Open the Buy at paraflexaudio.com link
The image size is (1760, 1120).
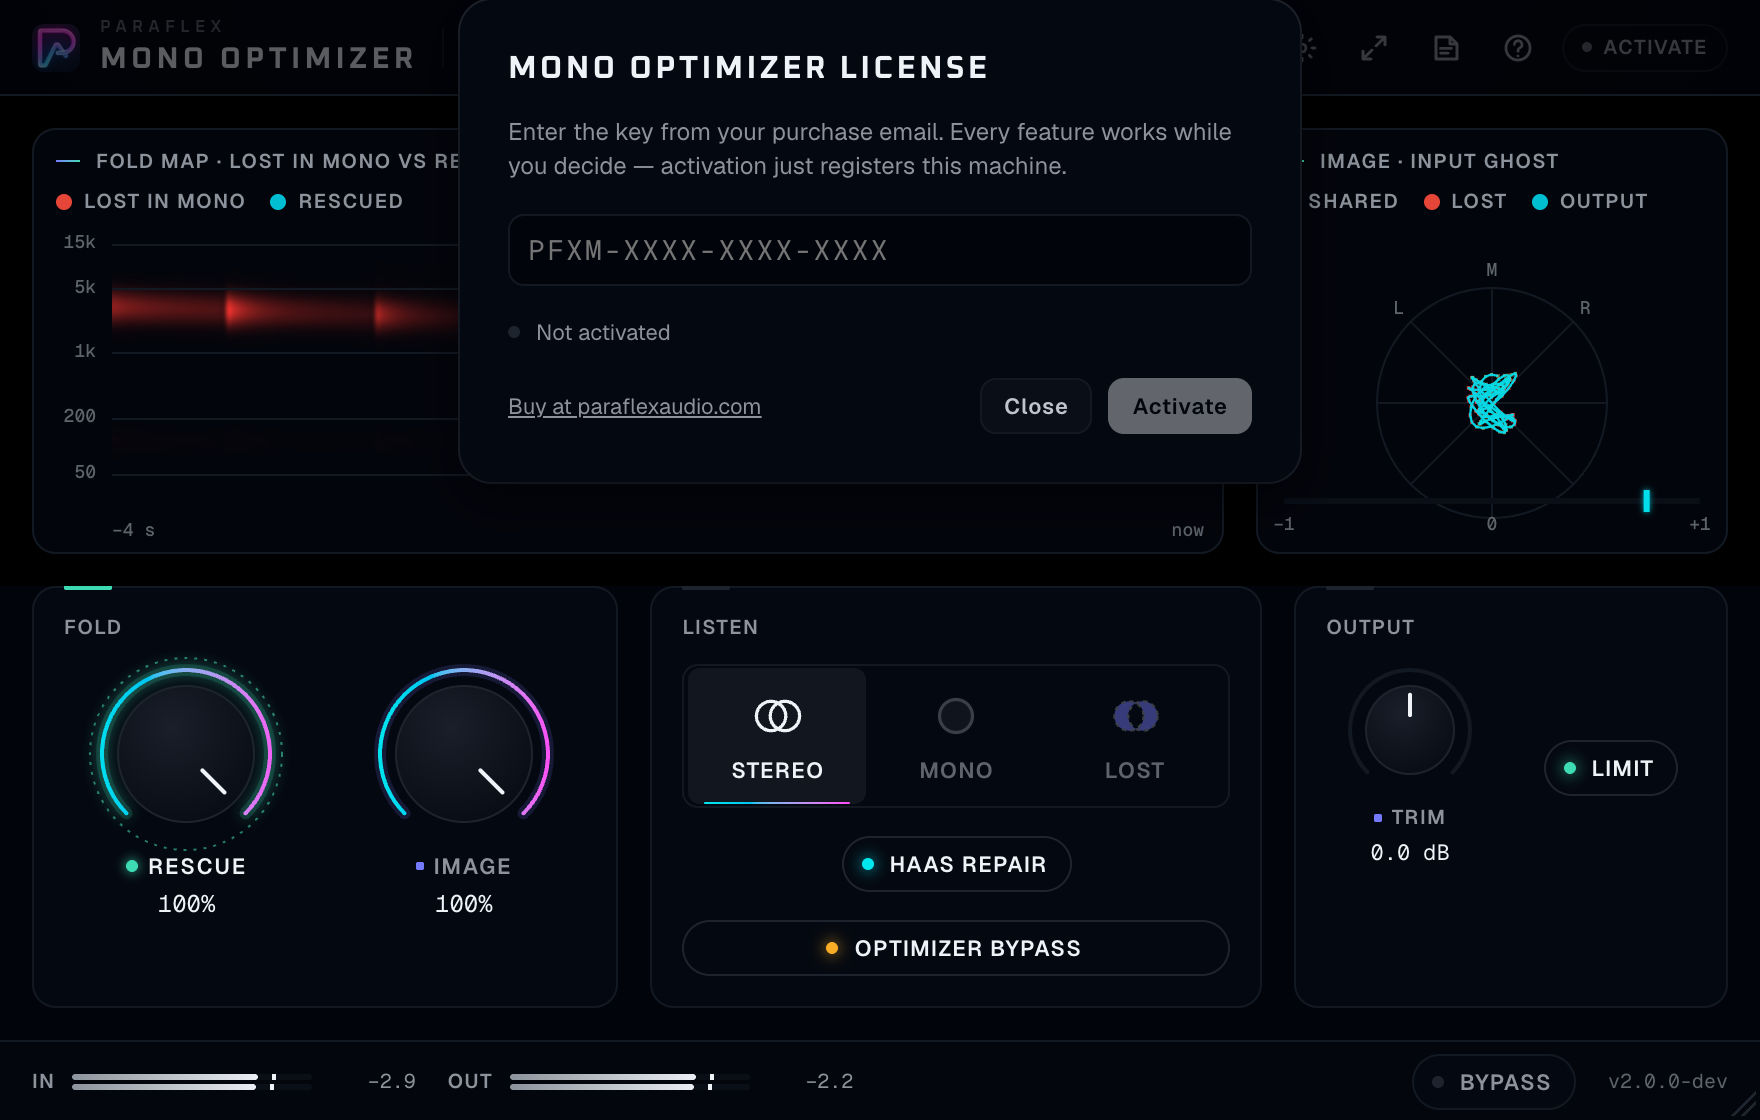click(634, 406)
